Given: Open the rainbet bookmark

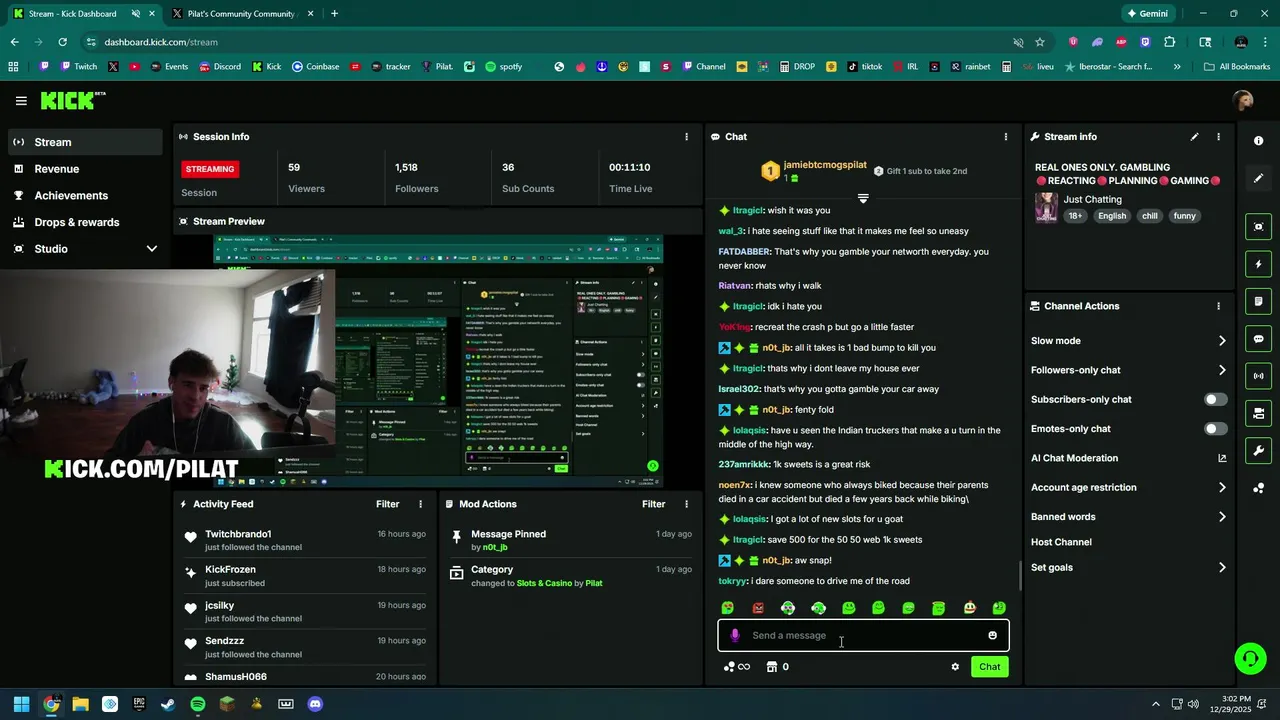Looking at the screenshot, I should pyautogui.click(x=970, y=67).
